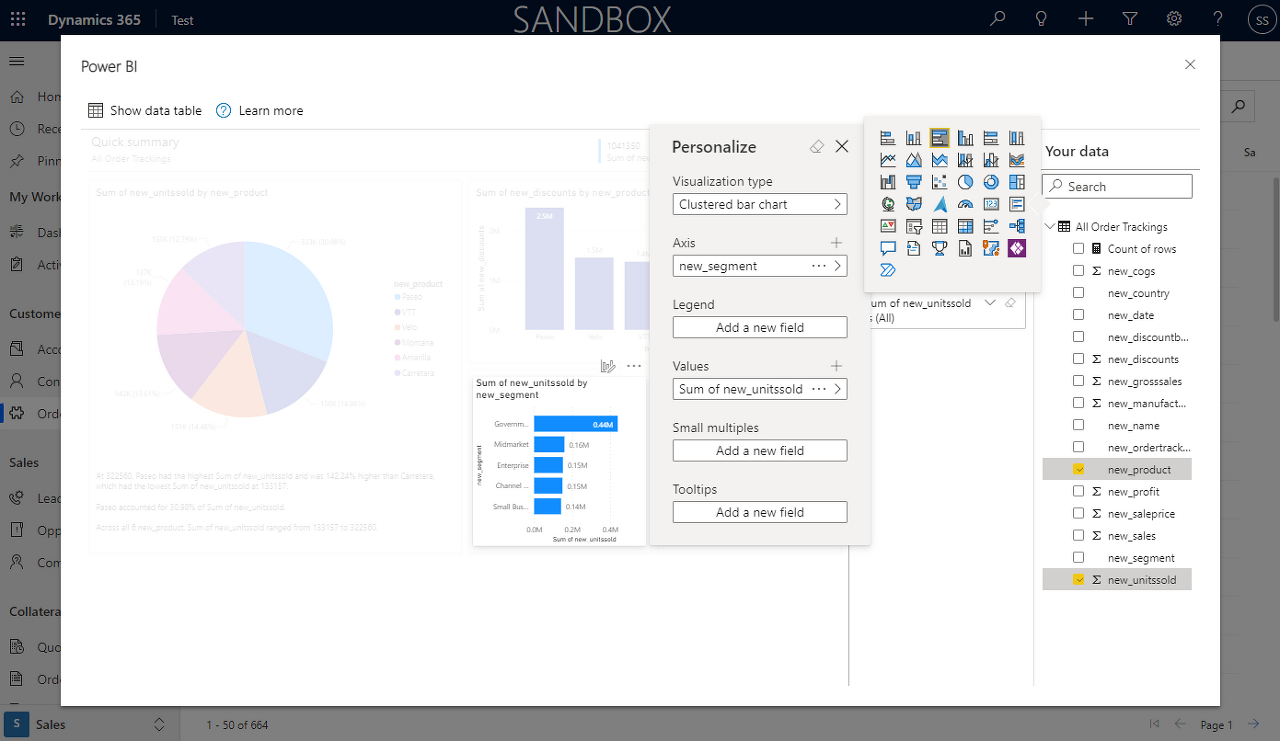Viewport: 1280px width, 741px height.
Task: Select the KPI visual
Action: [x=887, y=226]
